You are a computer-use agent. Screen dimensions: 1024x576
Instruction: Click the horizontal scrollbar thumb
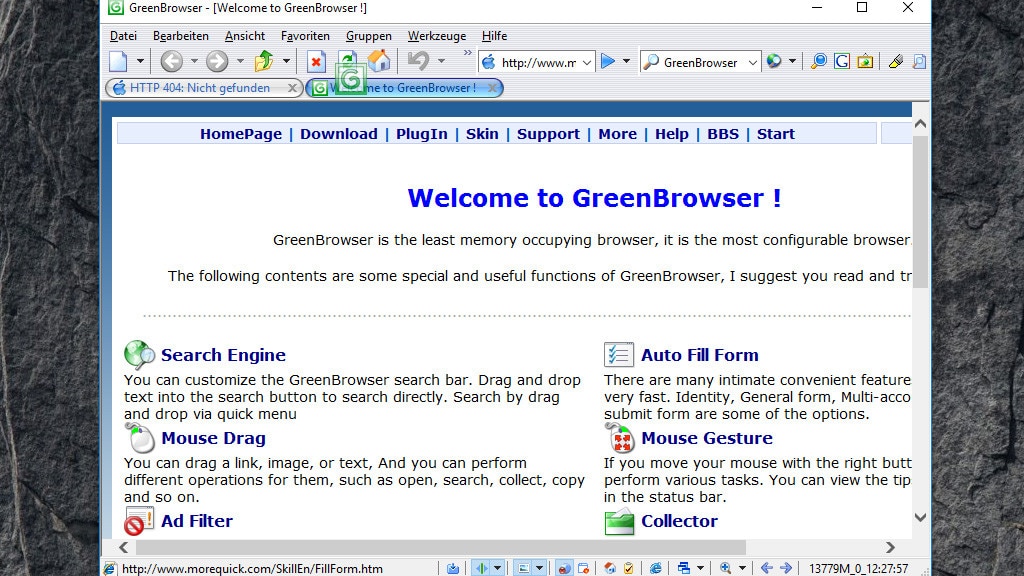coord(440,547)
